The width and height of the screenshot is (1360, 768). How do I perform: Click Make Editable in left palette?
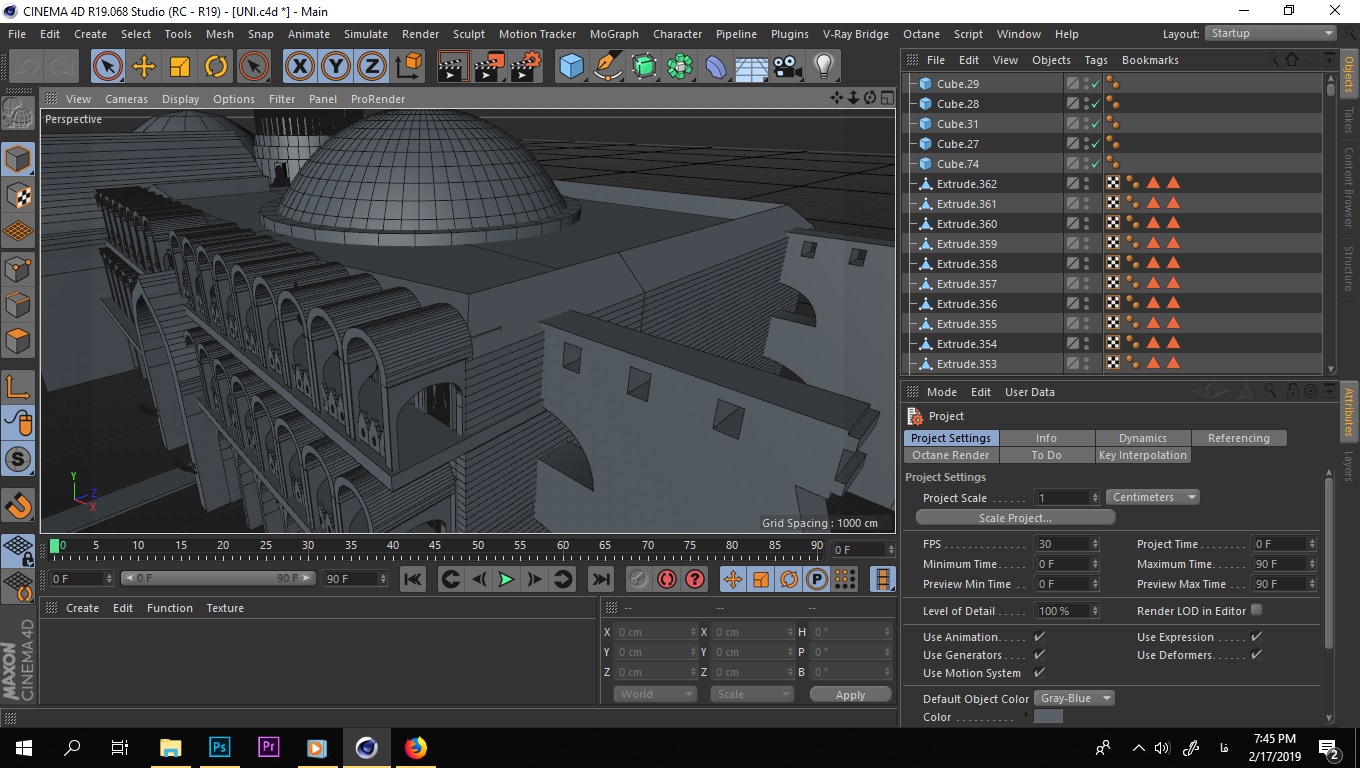[18, 113]
